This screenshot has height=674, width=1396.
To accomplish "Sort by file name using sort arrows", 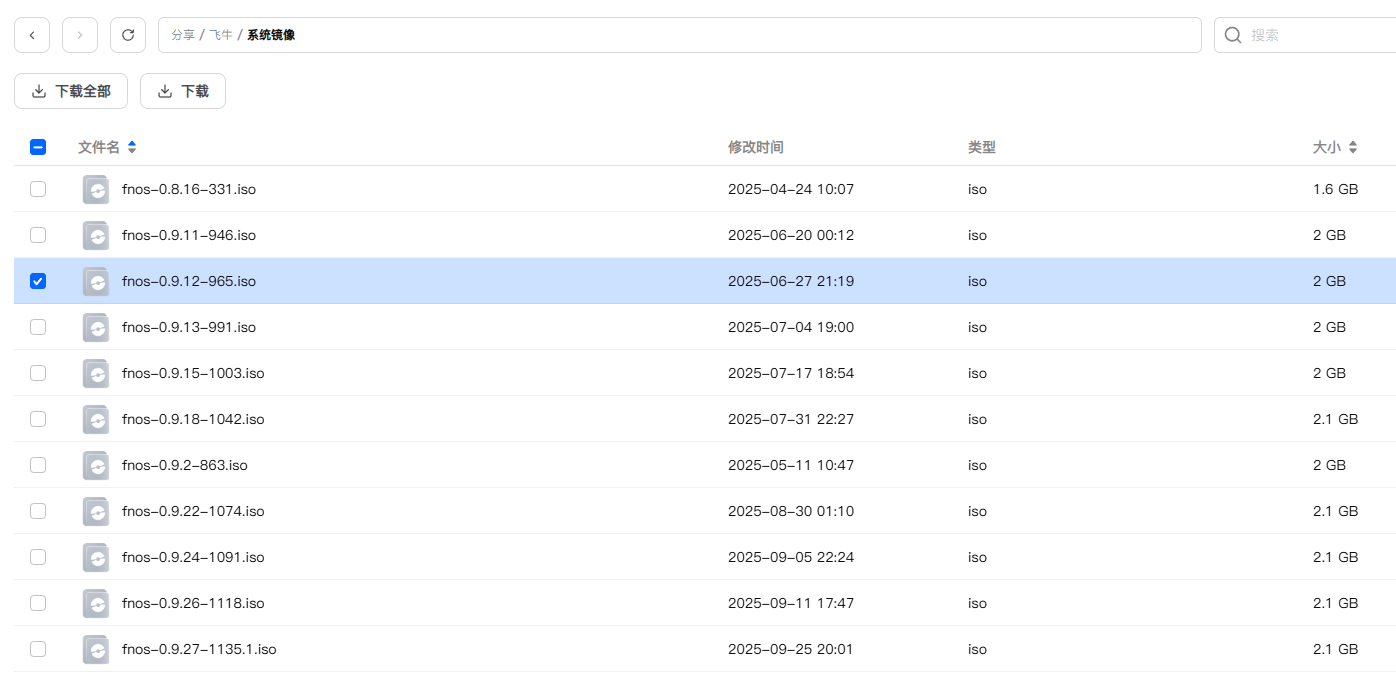I will (132, 147).
